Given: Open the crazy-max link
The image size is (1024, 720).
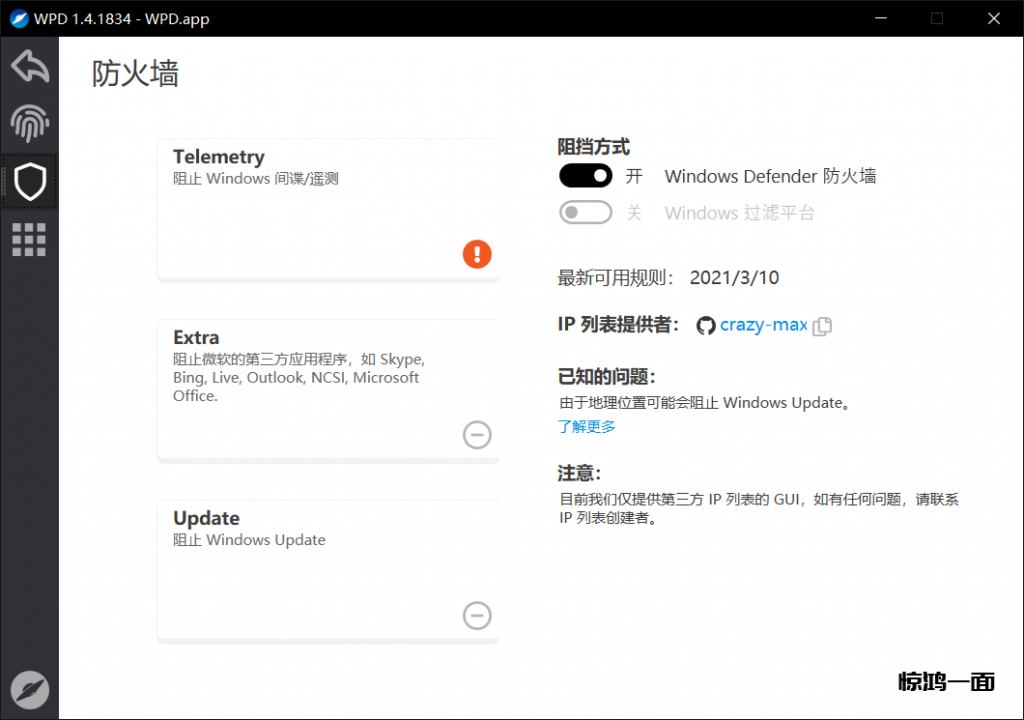Looking at the screenshot, I should (x=763, y=325).
